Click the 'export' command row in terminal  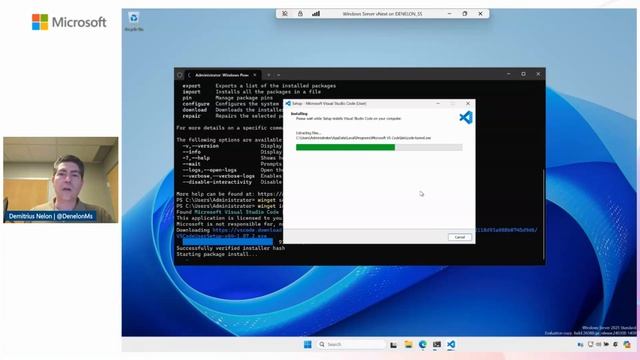click(259, 86)
